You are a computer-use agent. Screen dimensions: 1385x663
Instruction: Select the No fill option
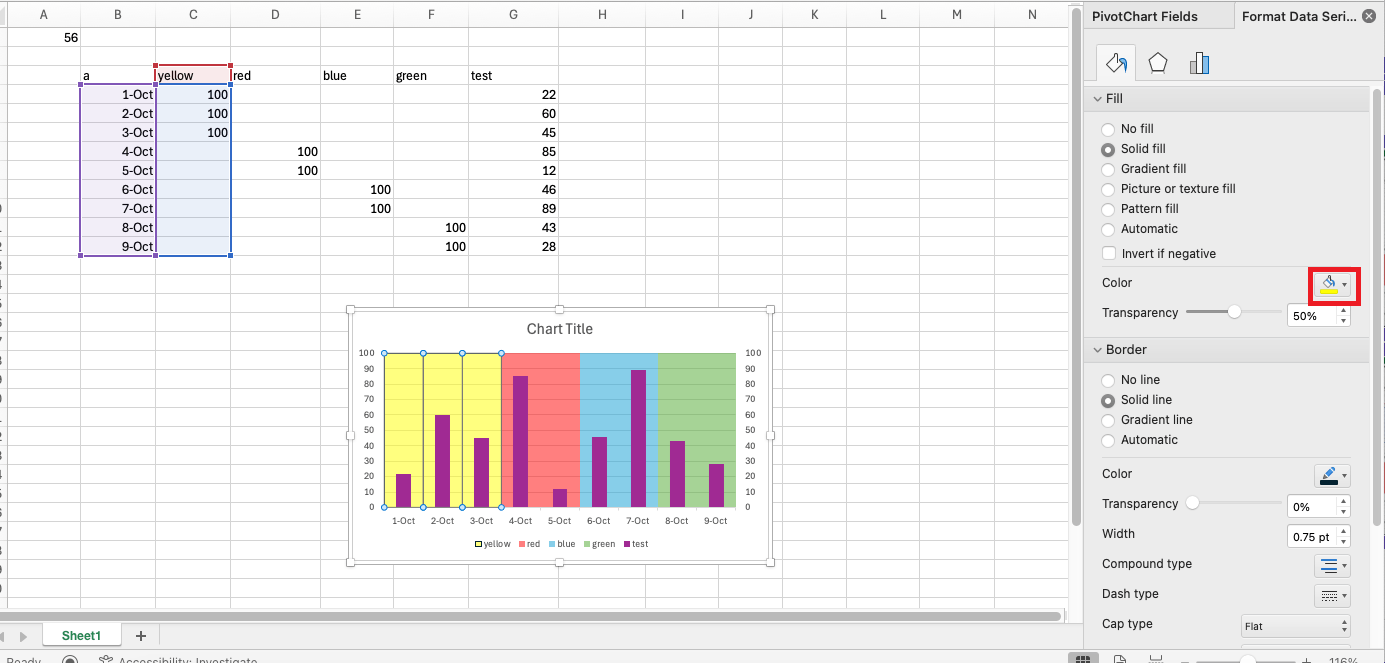1108,129
